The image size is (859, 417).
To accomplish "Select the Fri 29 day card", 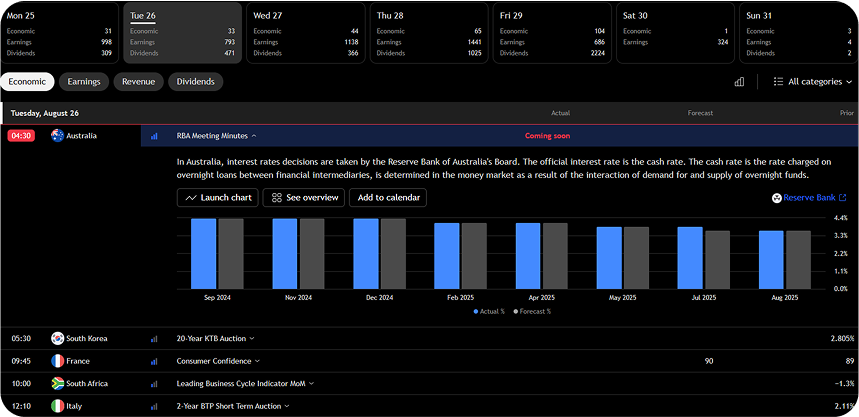I will (550, 33).
